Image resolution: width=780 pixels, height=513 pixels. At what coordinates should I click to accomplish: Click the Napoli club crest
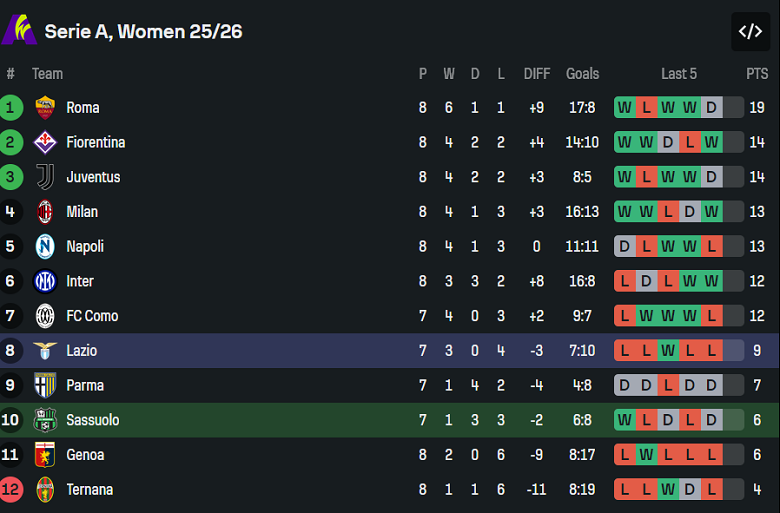pos(45,246)
